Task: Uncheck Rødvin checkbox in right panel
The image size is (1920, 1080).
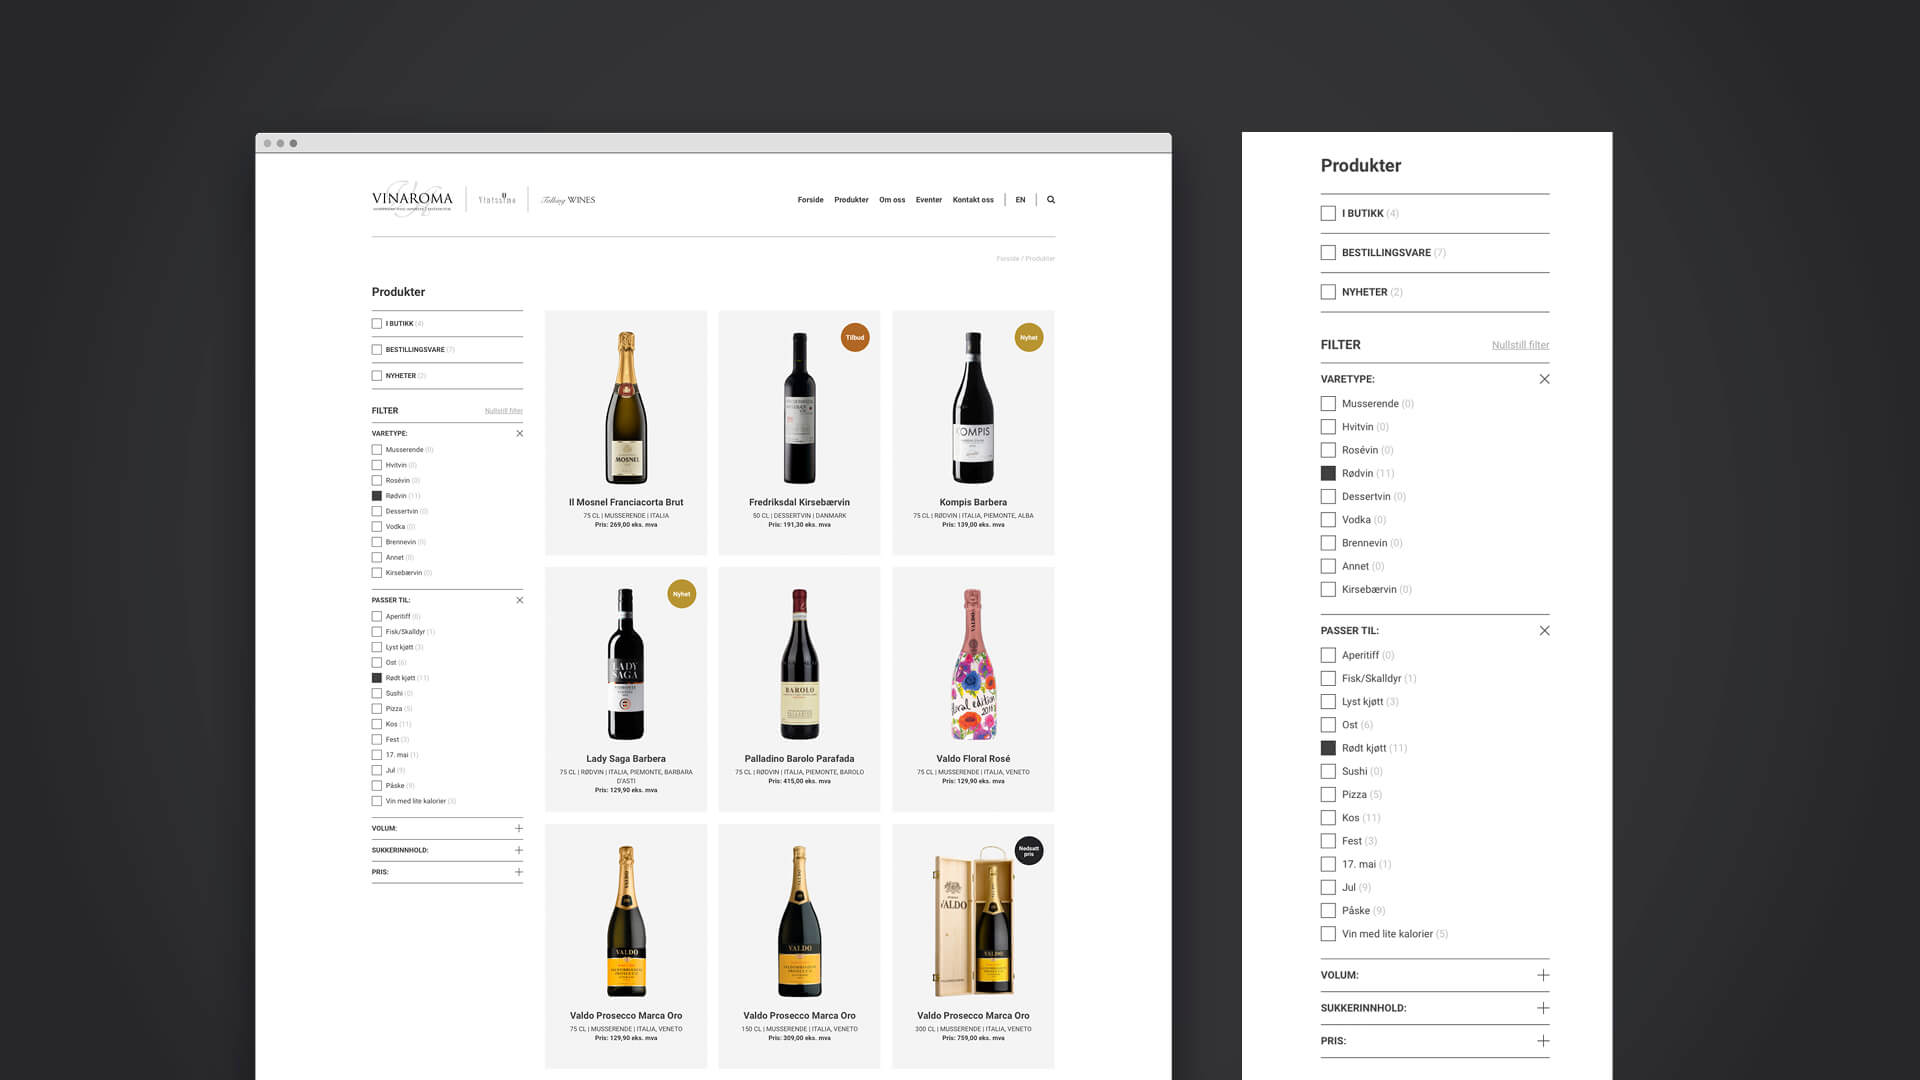Action: tap(1328, 473)
